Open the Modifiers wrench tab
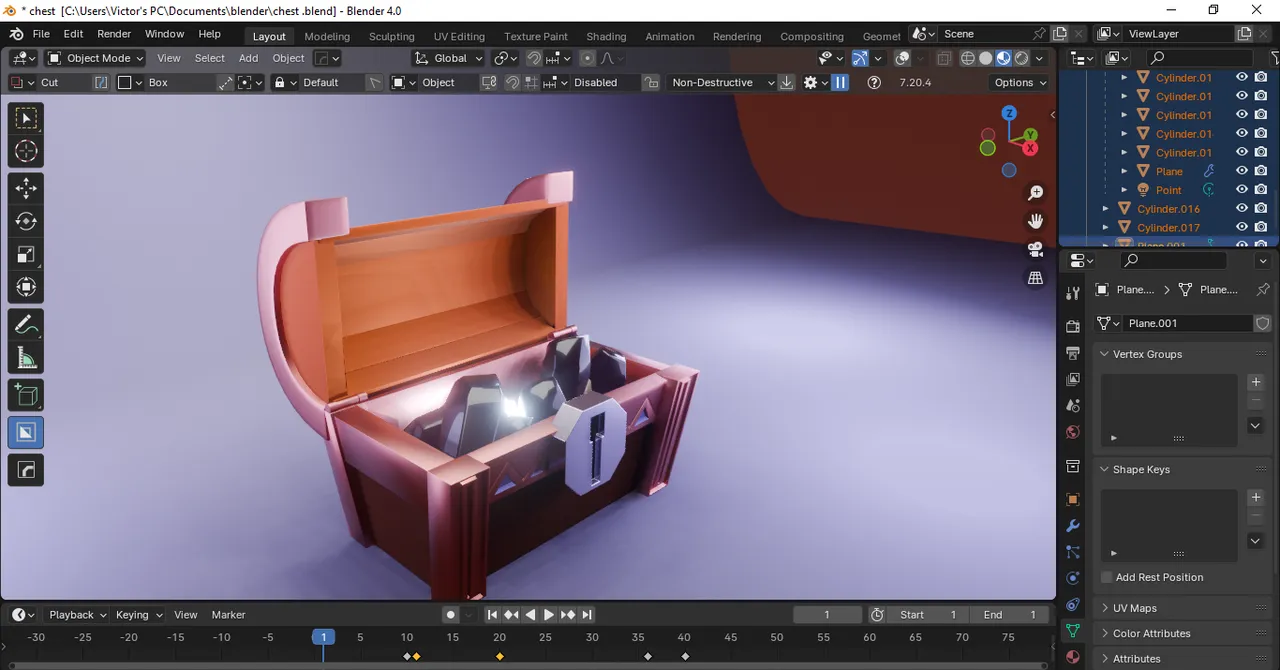 tap(1073, 526)
